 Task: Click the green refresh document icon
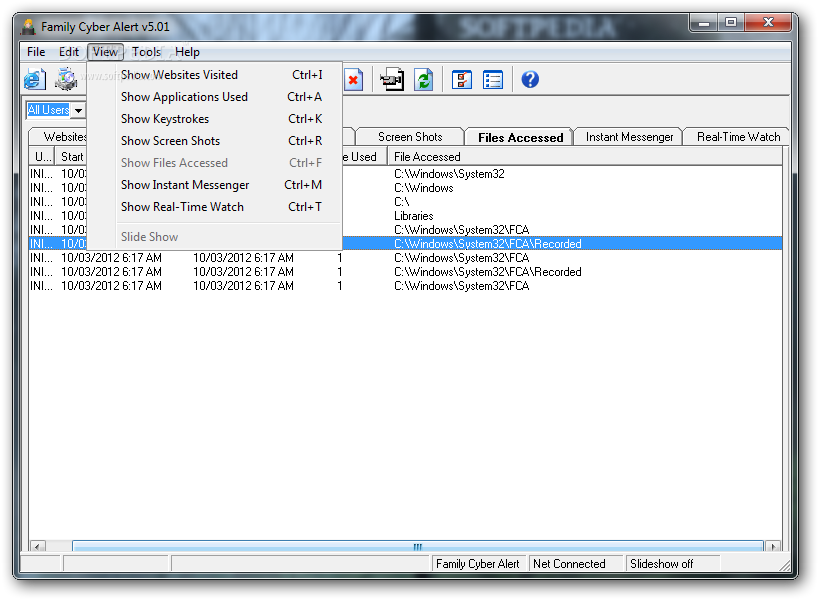coord(424,80)
